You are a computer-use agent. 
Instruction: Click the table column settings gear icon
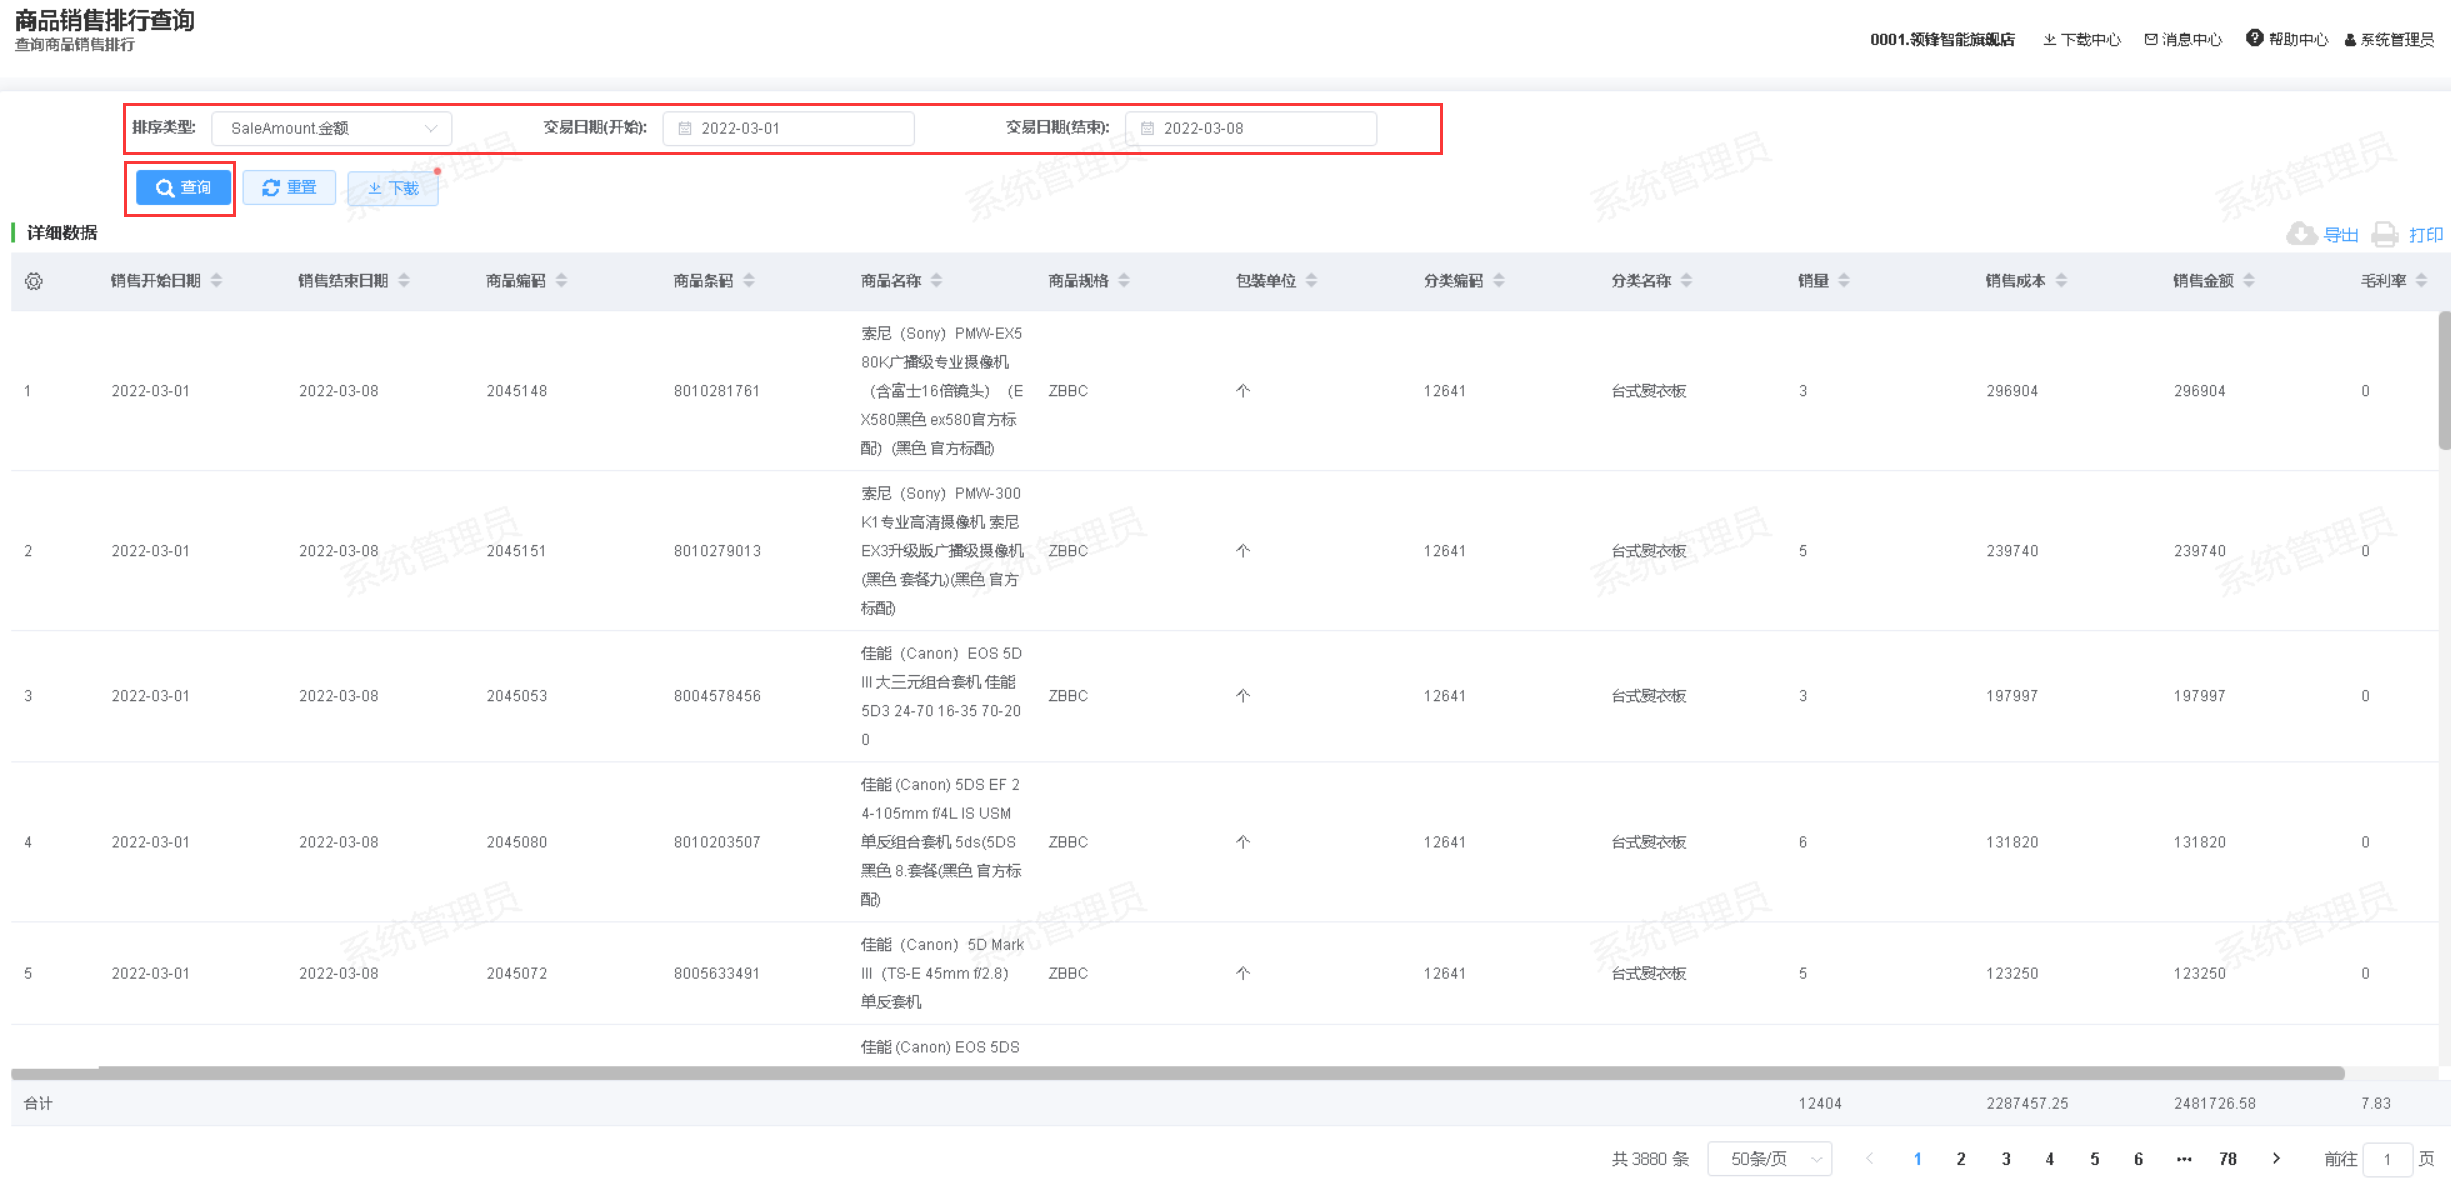(34, 281)
